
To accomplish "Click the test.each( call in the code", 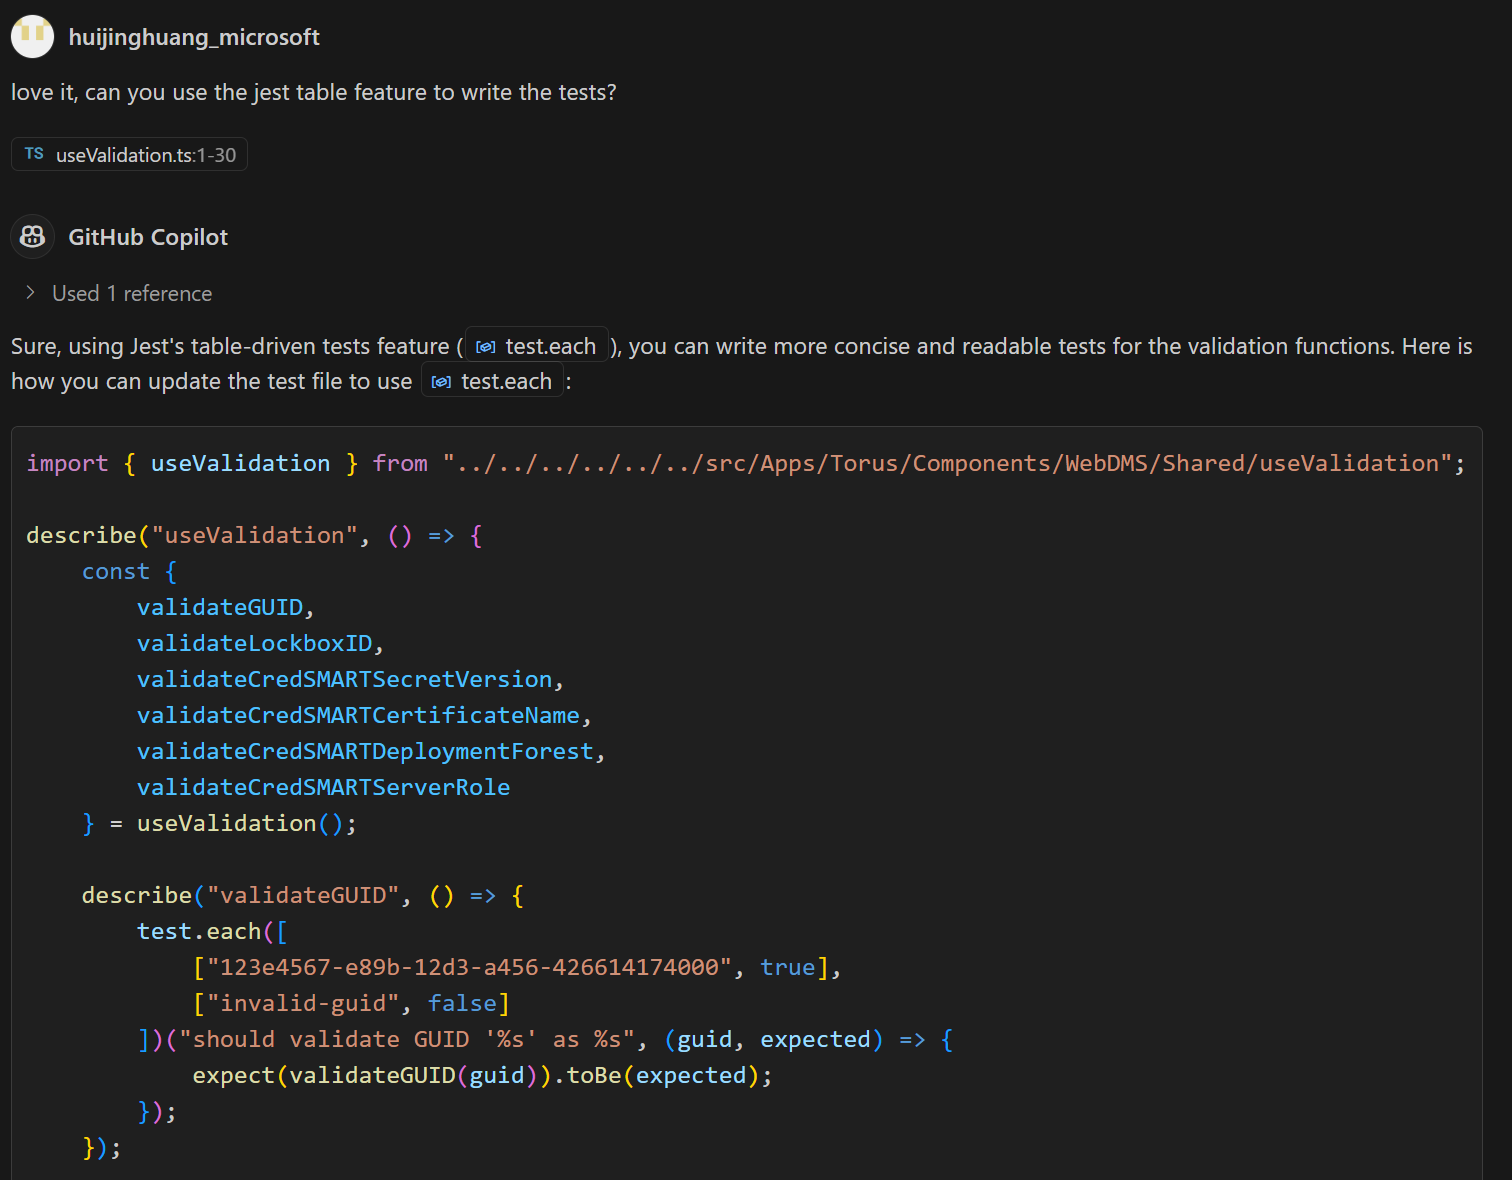I will pos(212,931).
